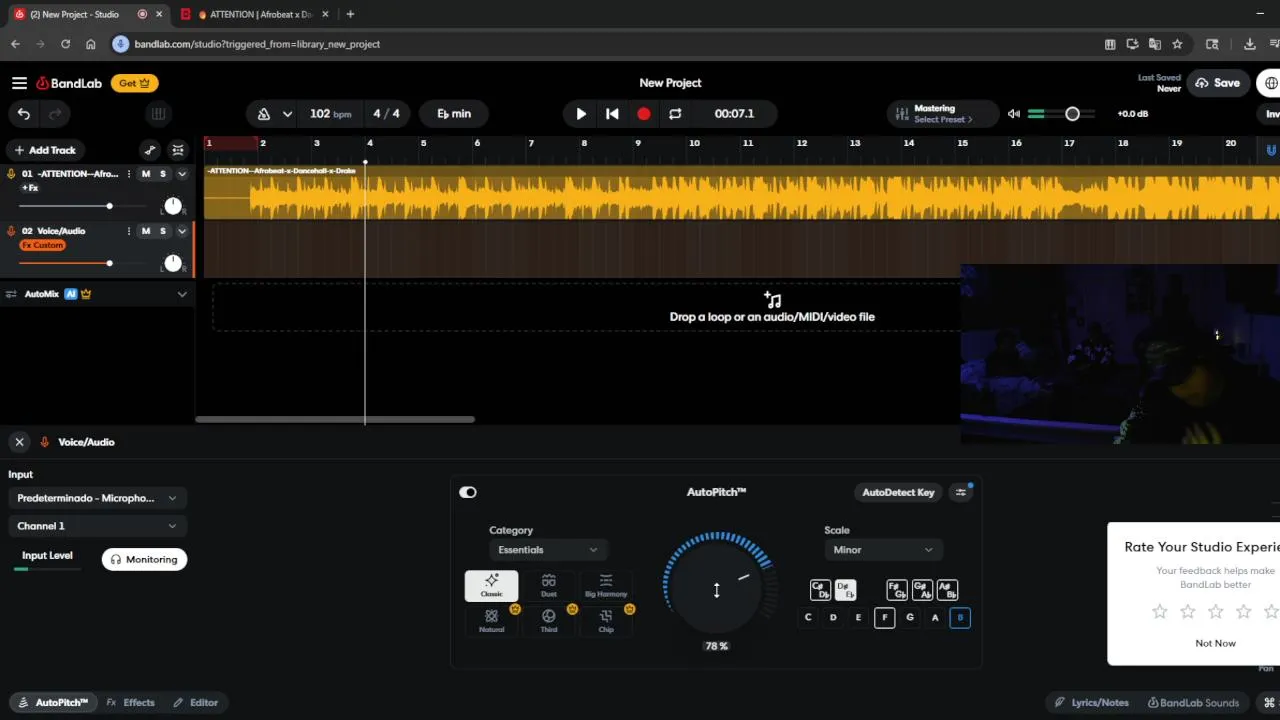Close the Voice/Audio bottom panel
Image resolution: width=1280 pixels, height=720 pixels.
point(19,442)
